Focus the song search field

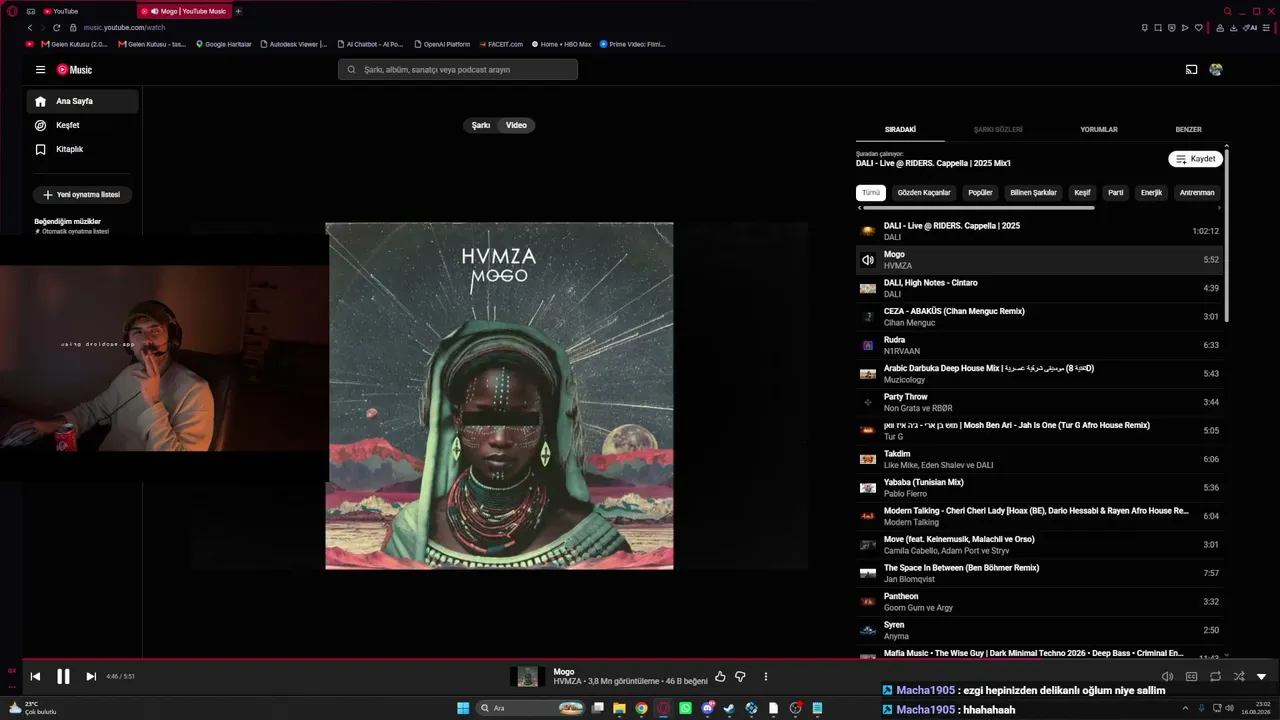click(458, 70)
